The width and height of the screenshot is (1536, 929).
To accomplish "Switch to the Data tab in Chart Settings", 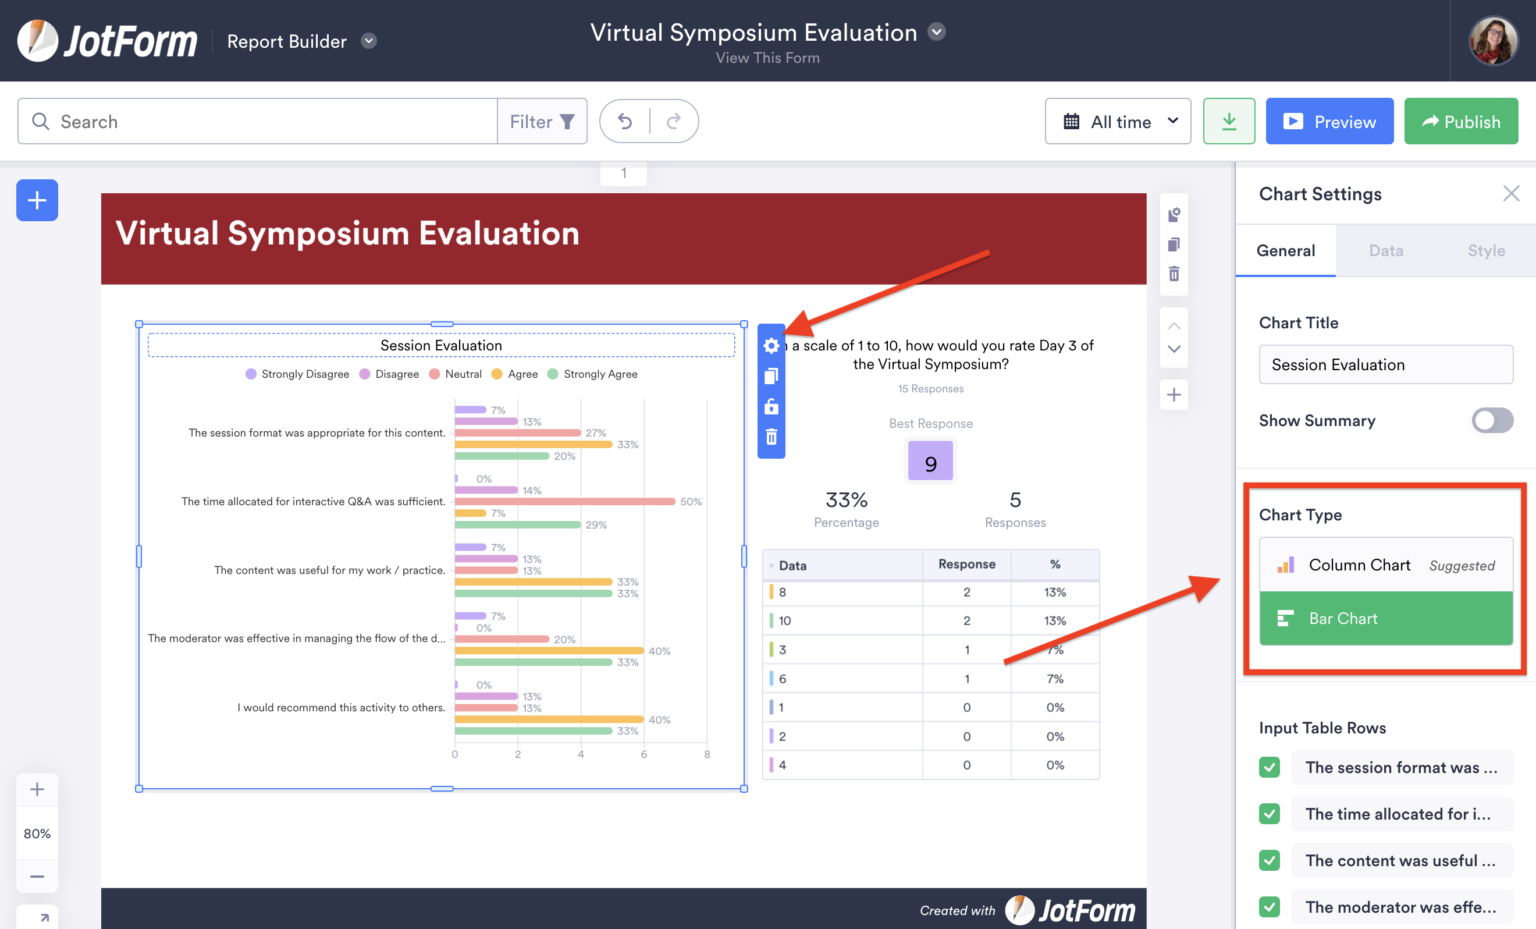I will [x=1386, y=250].
